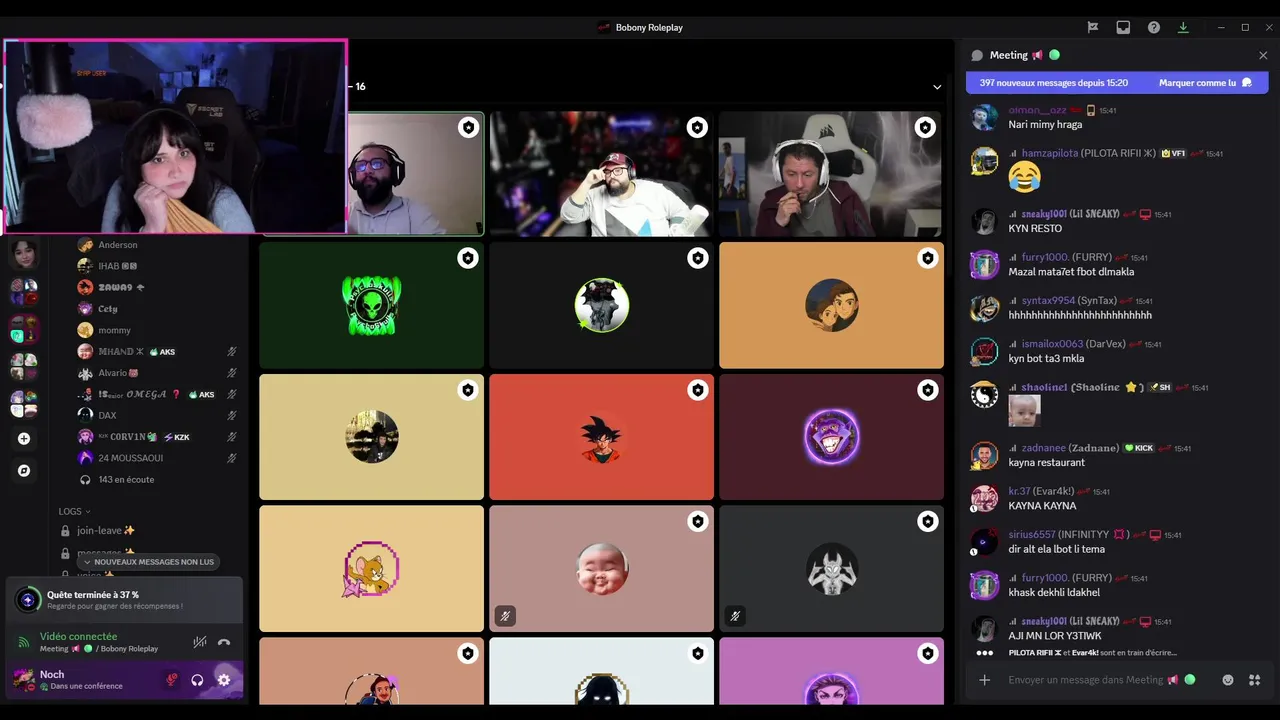Select the Goku avatar participant tile
This screenshot has width=1280, height=720.
point(601,437)
